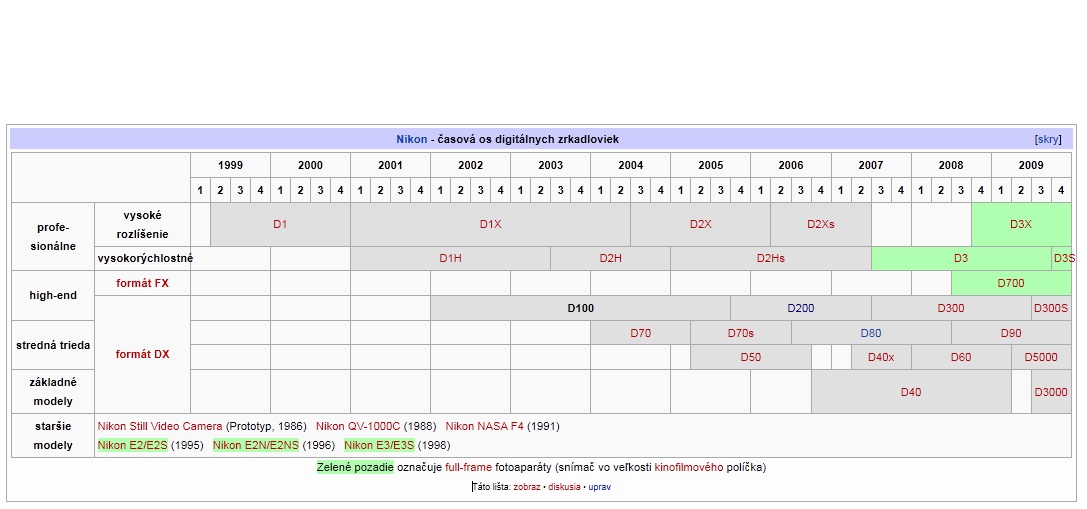The image size is (1087, 509).
Task: Open the D3S camera link
Action: [x=1064, y=259]
